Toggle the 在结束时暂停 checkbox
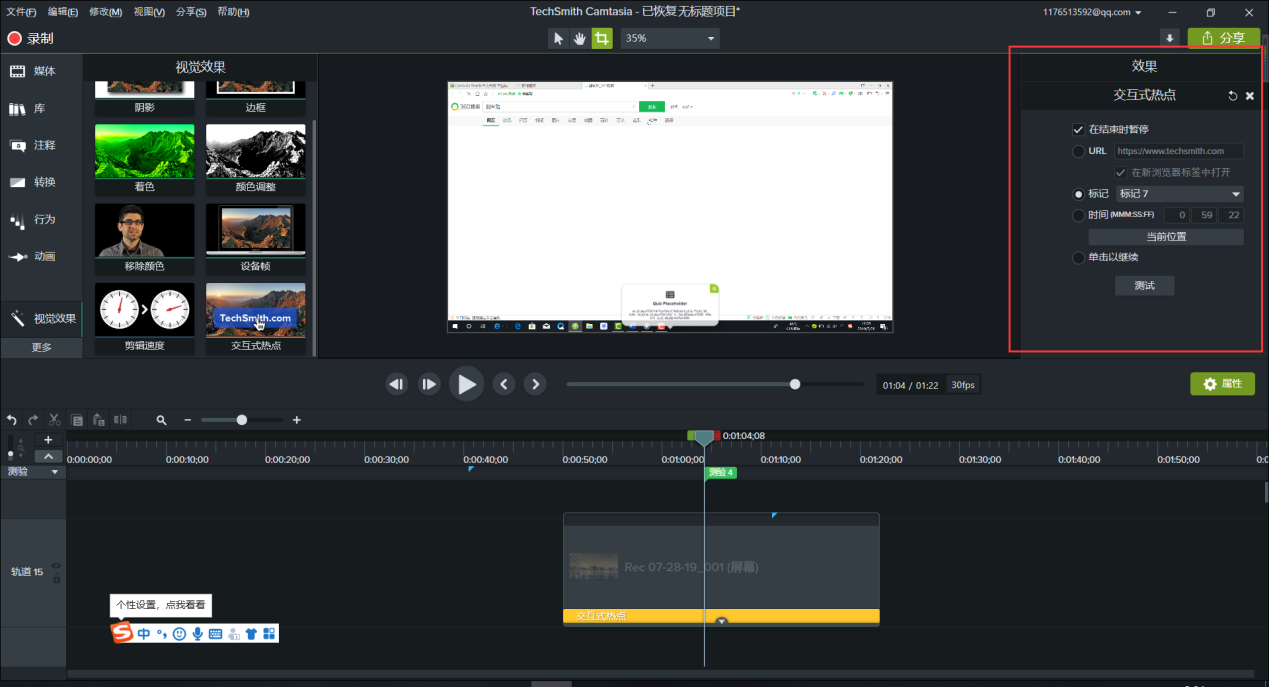1269x687 pixels. pos(1078,130)
